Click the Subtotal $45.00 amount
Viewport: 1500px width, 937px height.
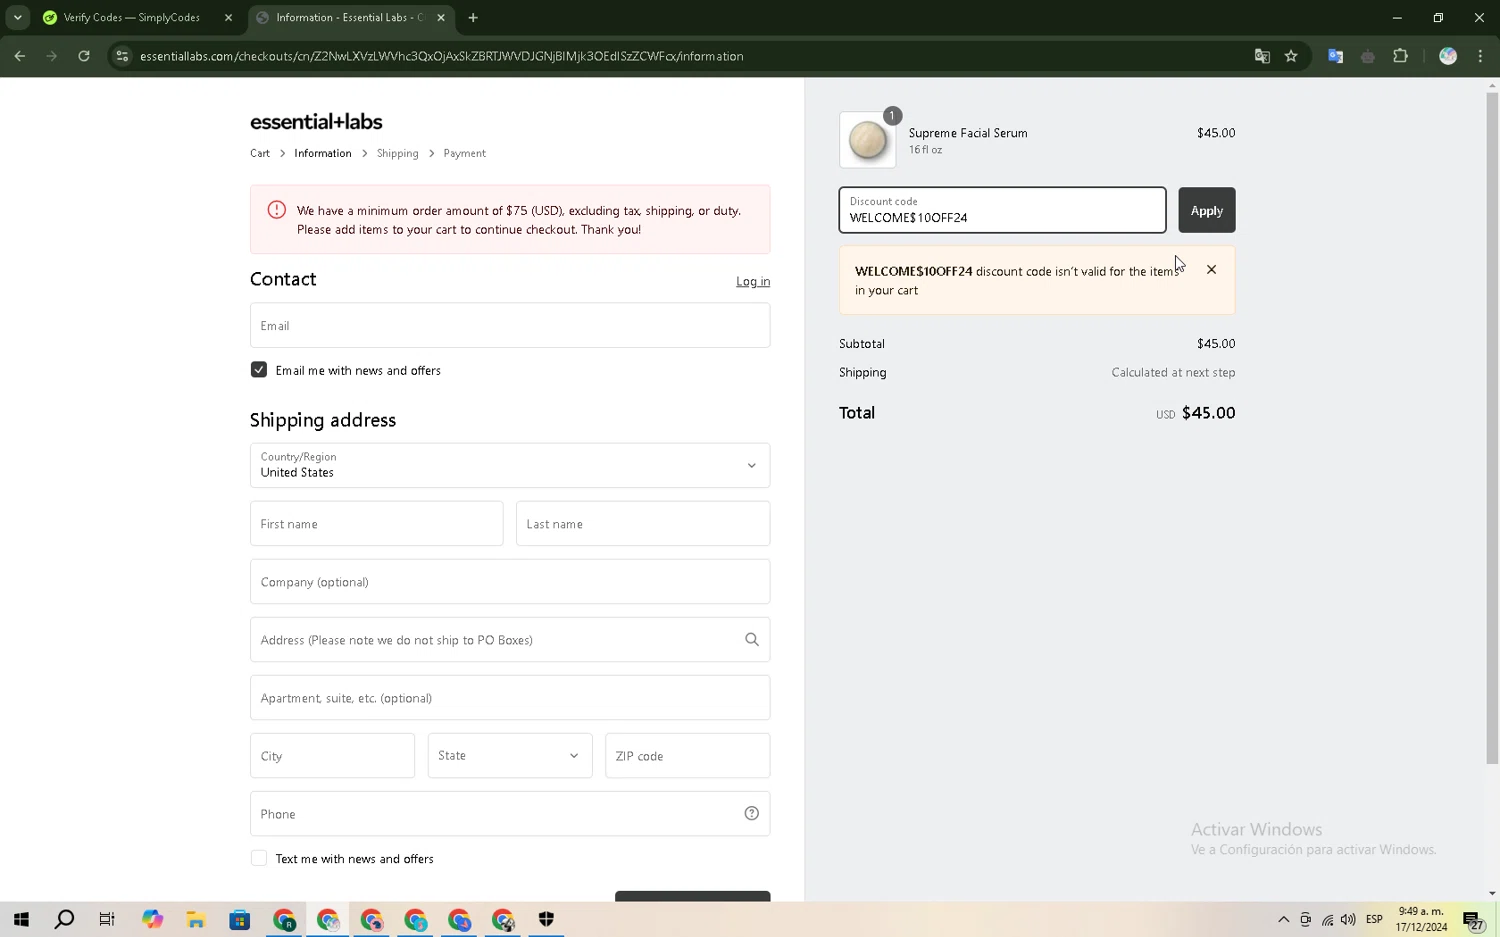click(x=1216, y=343)
